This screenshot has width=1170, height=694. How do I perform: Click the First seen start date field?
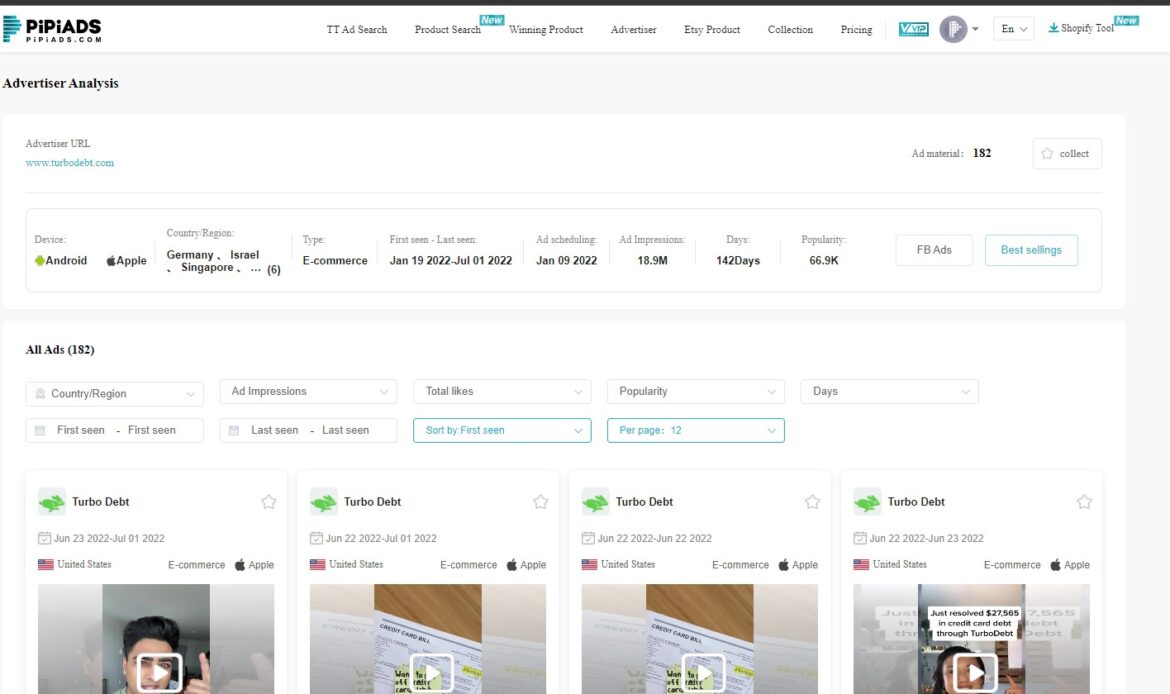point(81,431)
